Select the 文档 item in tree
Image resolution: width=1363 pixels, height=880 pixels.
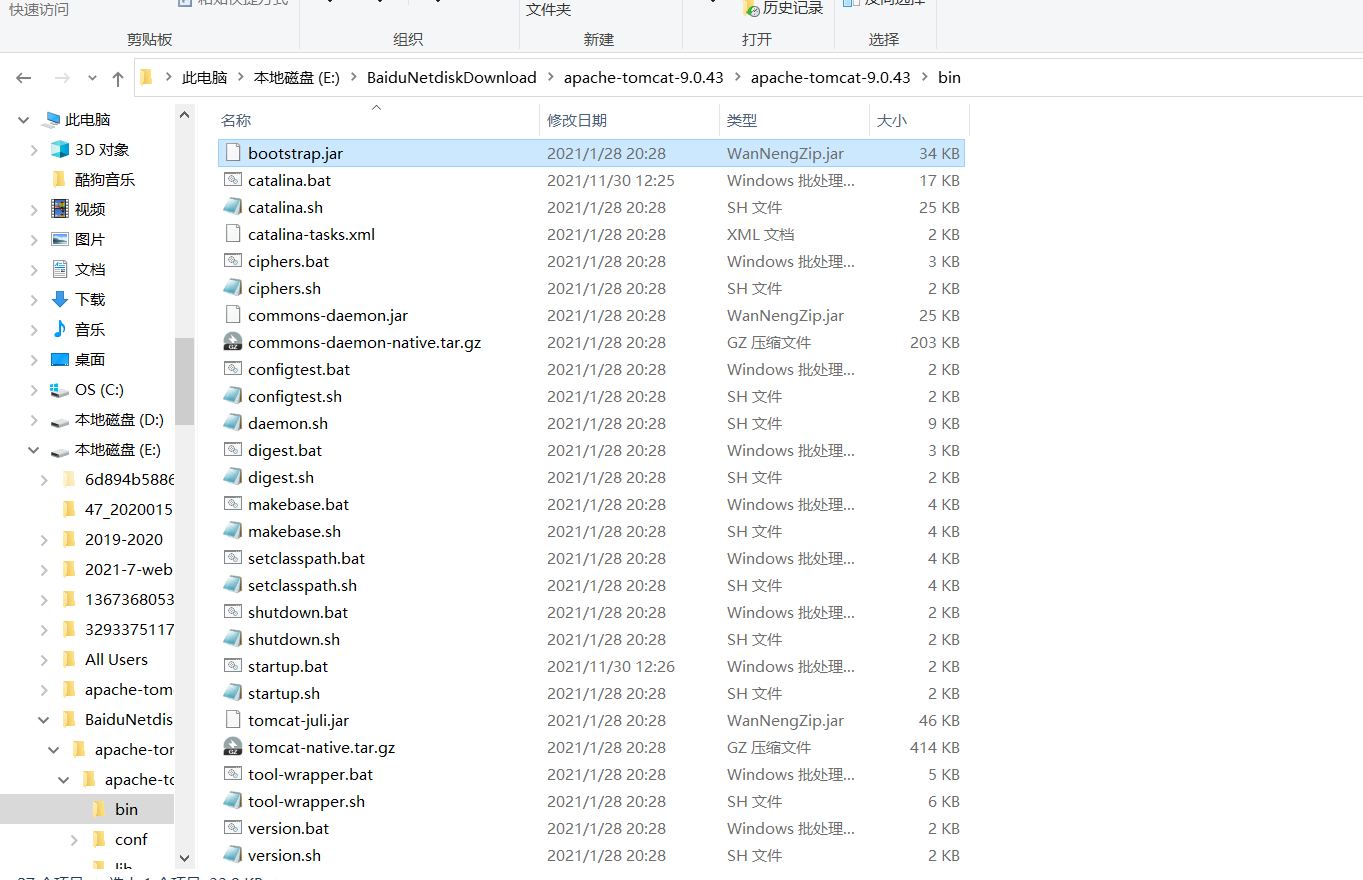click(90, 269)
